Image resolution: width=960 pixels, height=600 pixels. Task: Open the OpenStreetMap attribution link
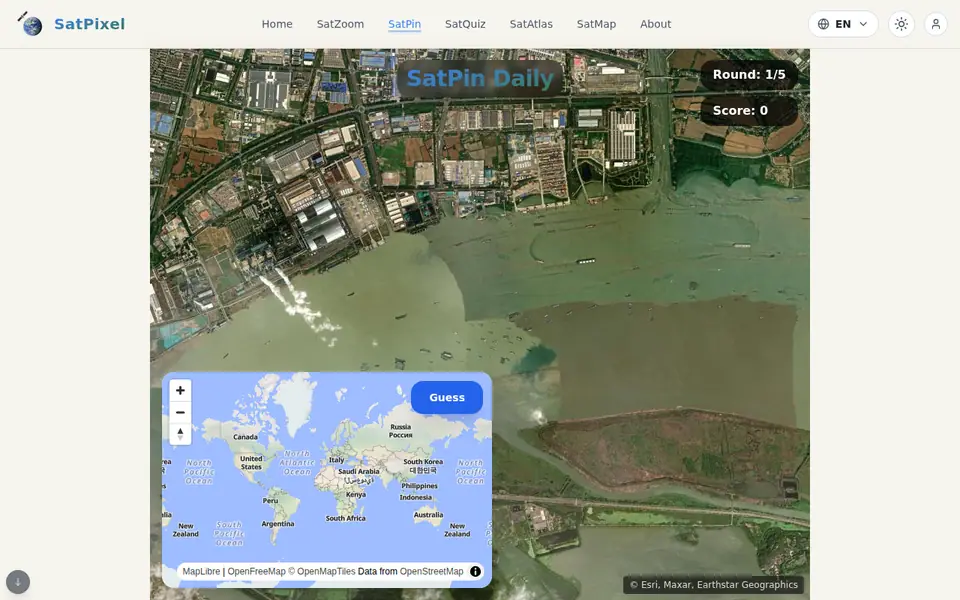[432, 571]
